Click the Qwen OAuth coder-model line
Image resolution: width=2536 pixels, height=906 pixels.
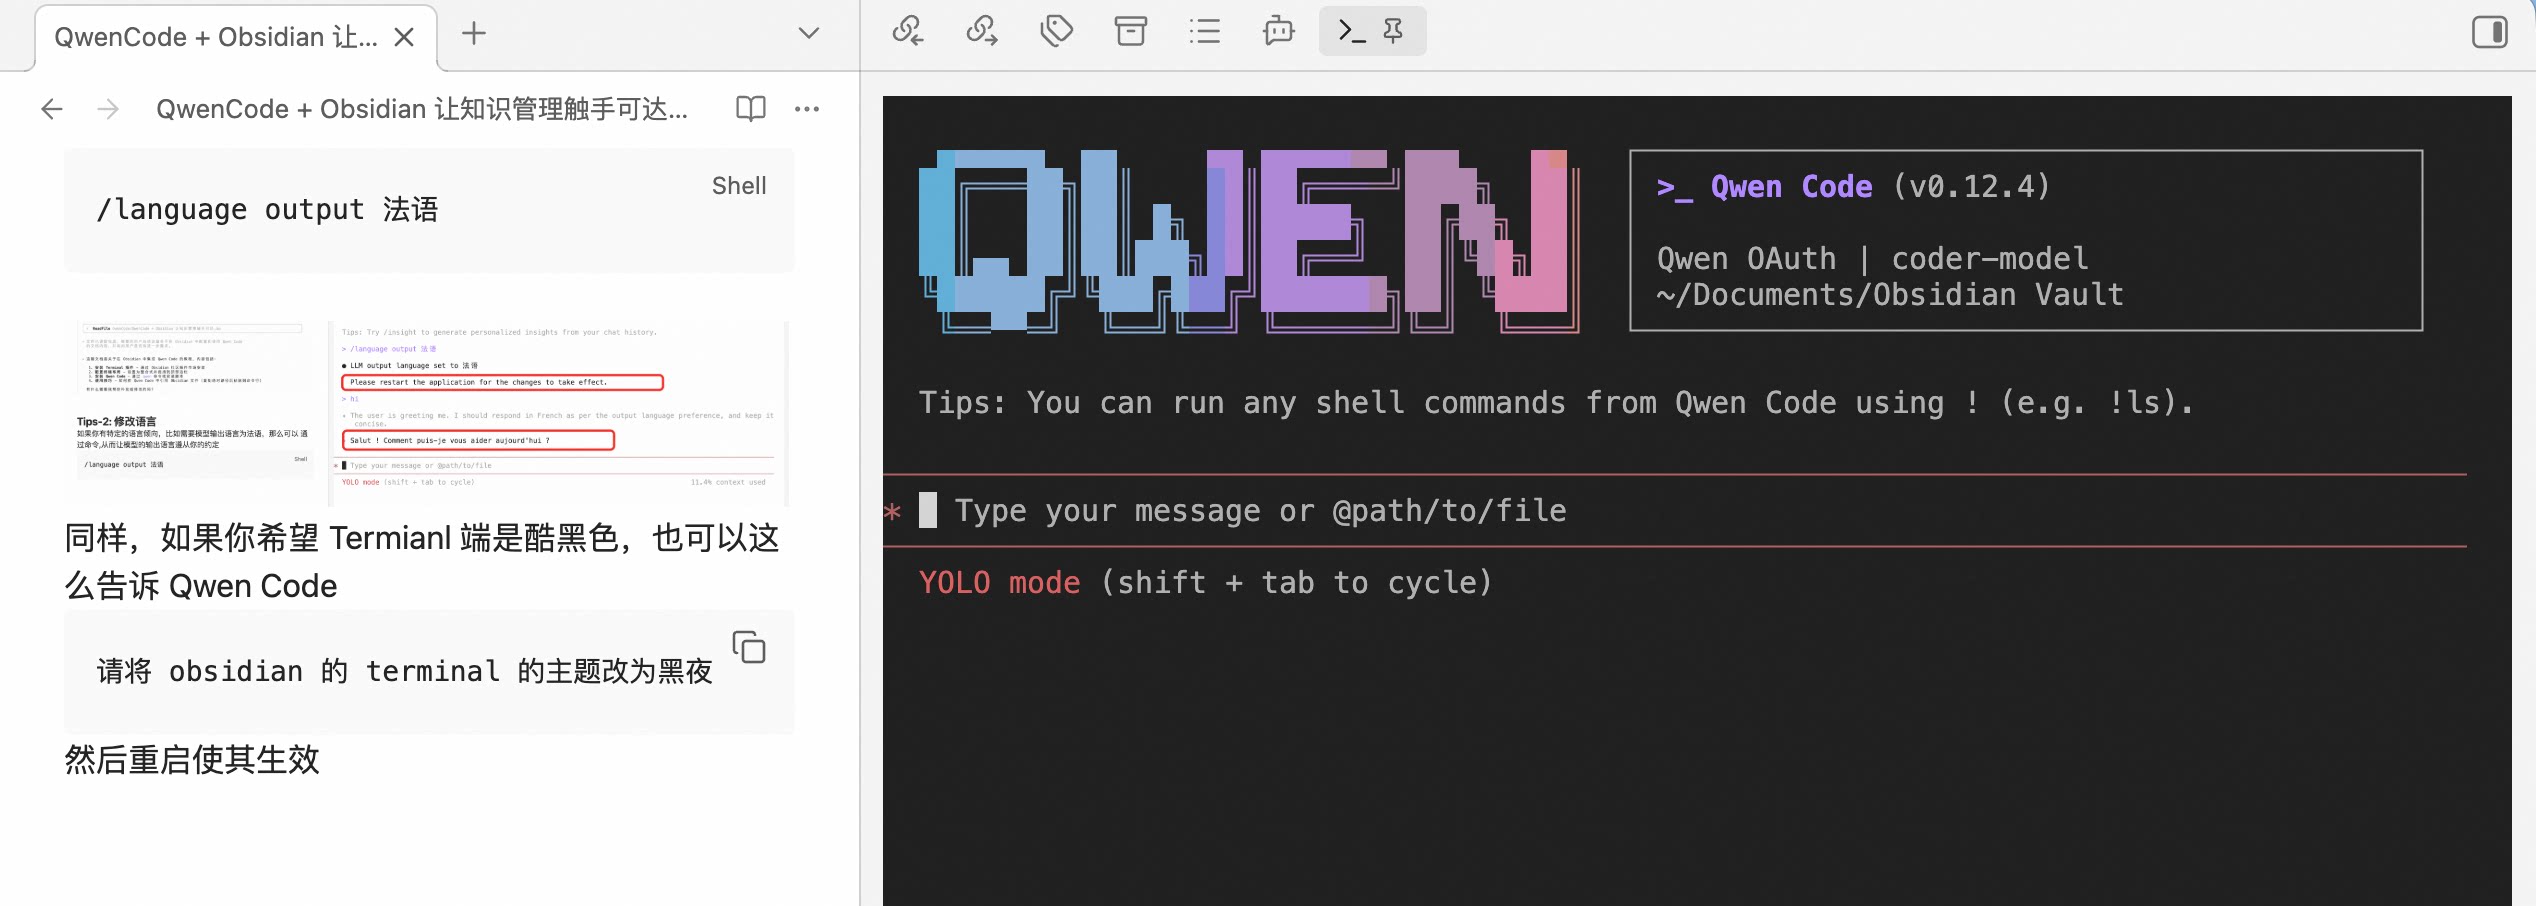click(1873, 259)
